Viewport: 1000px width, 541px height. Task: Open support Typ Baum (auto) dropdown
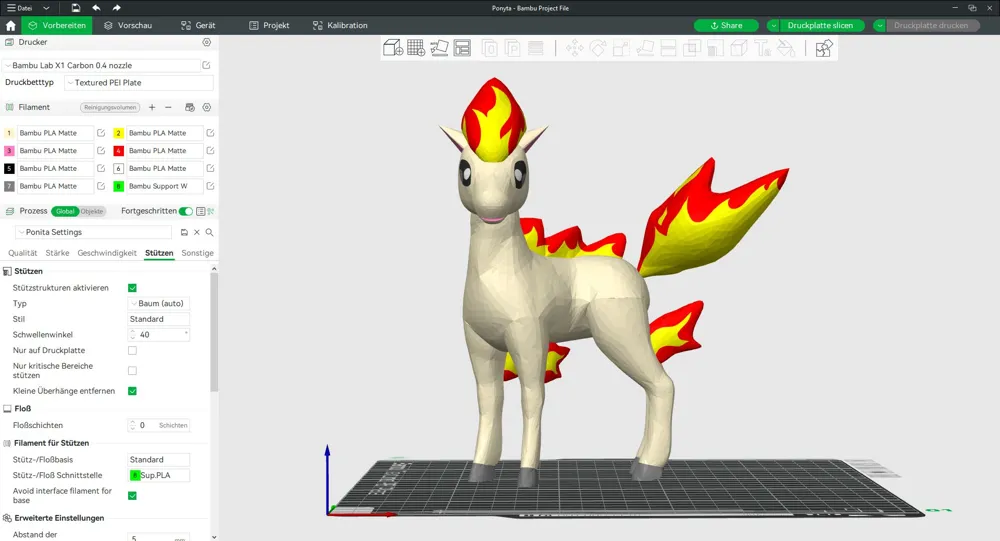click(159, 303)
